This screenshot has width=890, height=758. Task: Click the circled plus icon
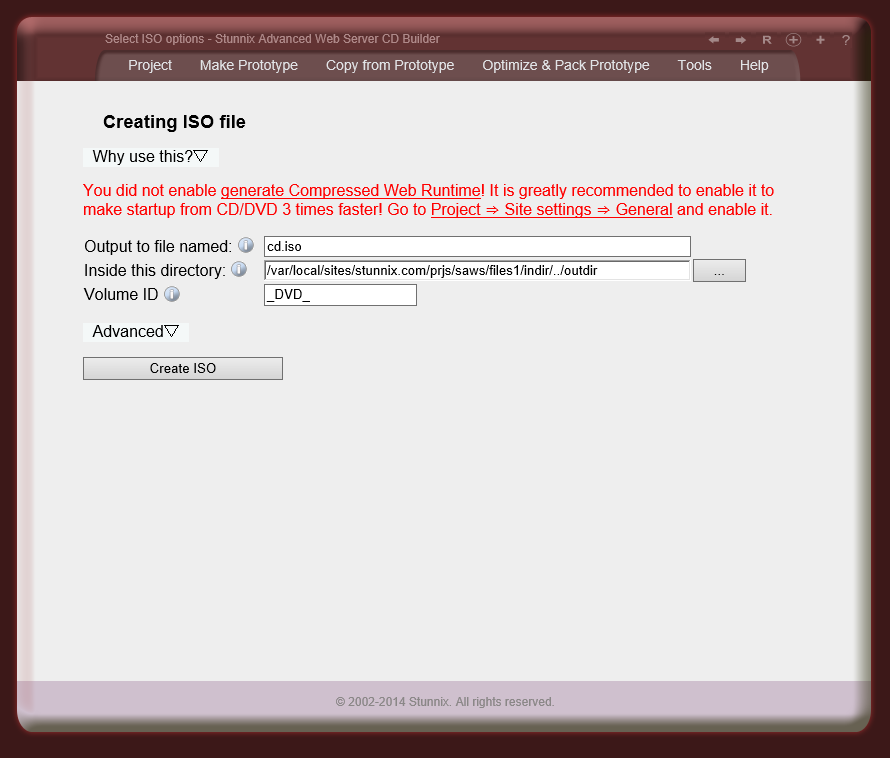[793, 40]
